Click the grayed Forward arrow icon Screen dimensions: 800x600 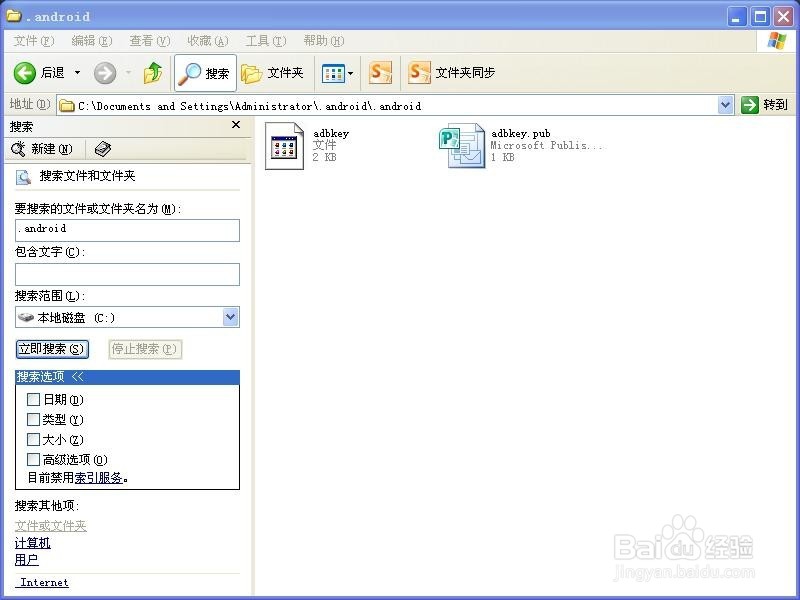point(105,73)
